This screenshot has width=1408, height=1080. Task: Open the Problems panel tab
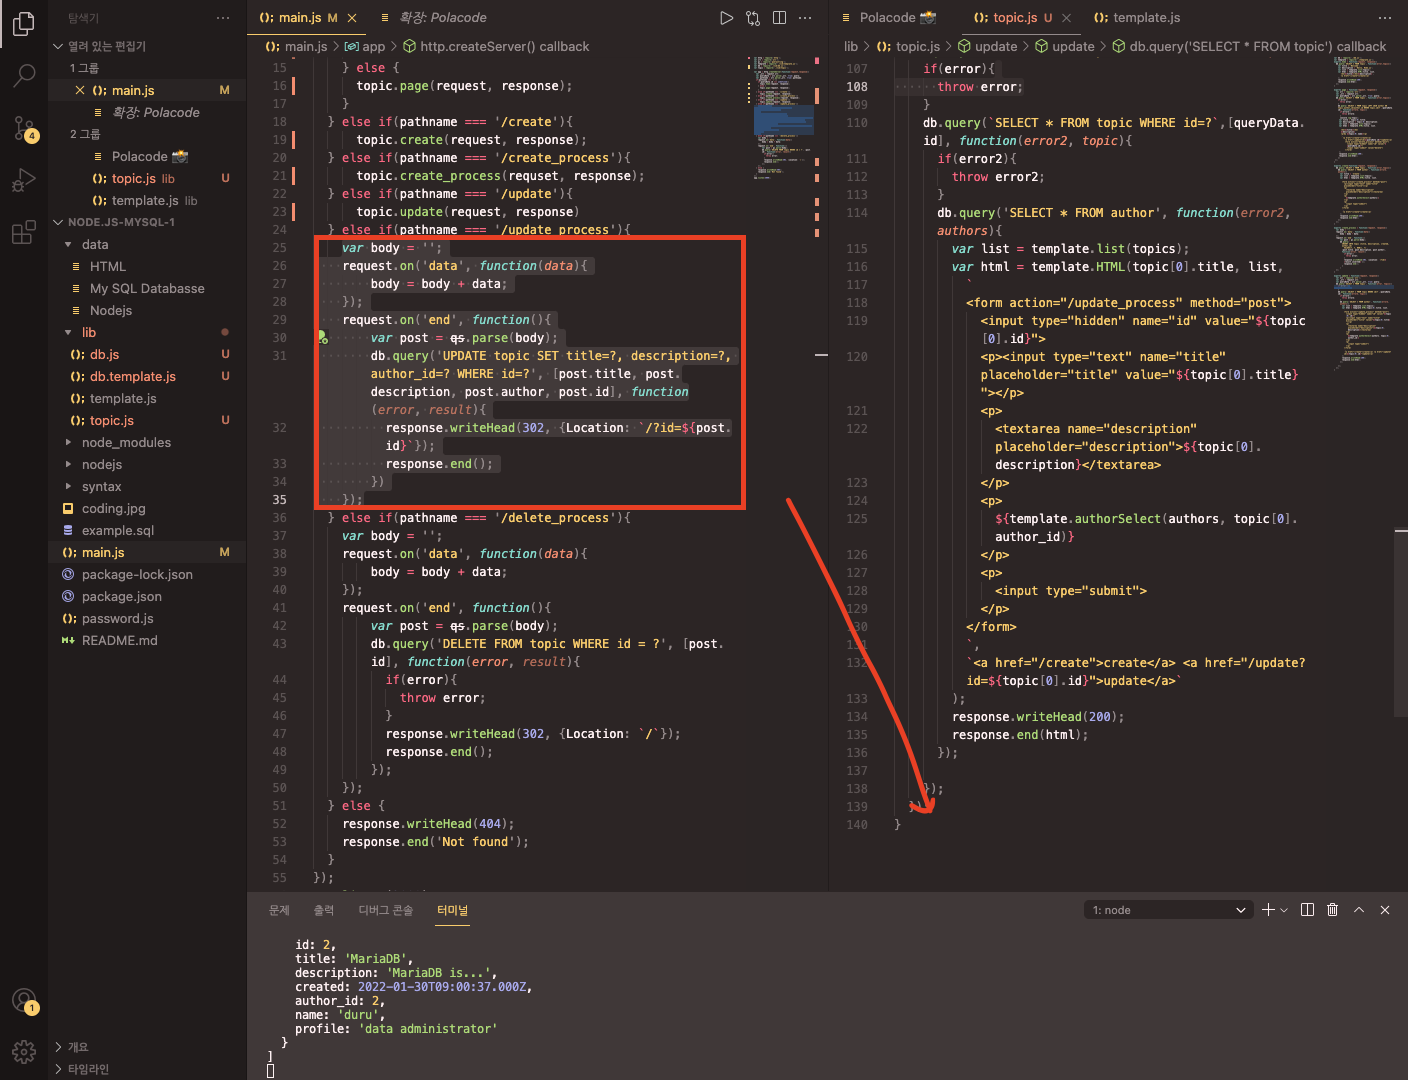[279, 910]
